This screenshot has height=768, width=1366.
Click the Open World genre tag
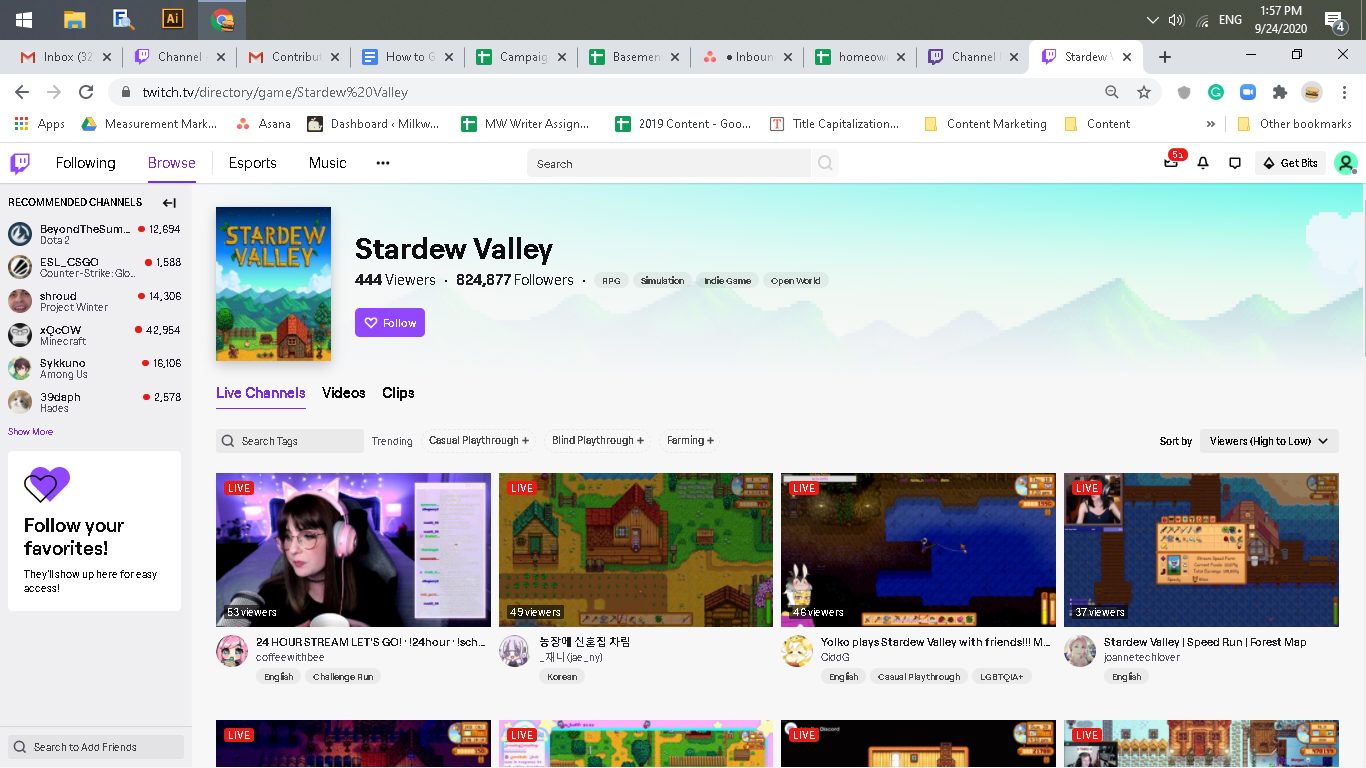point(796,281)
